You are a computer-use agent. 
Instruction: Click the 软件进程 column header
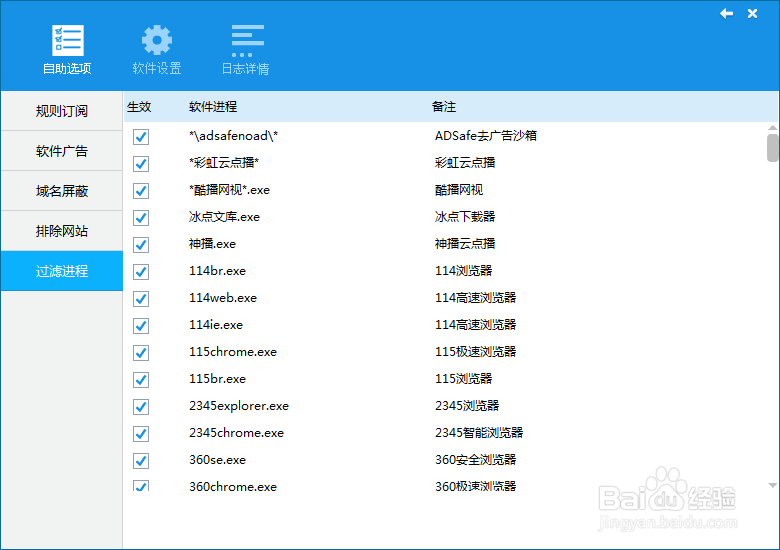(x=213, y=107)
